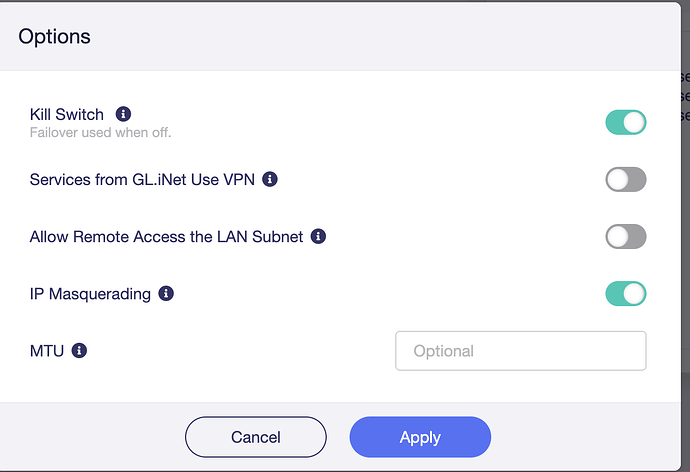
Task: Click the MTU label text
Action: 47,351
